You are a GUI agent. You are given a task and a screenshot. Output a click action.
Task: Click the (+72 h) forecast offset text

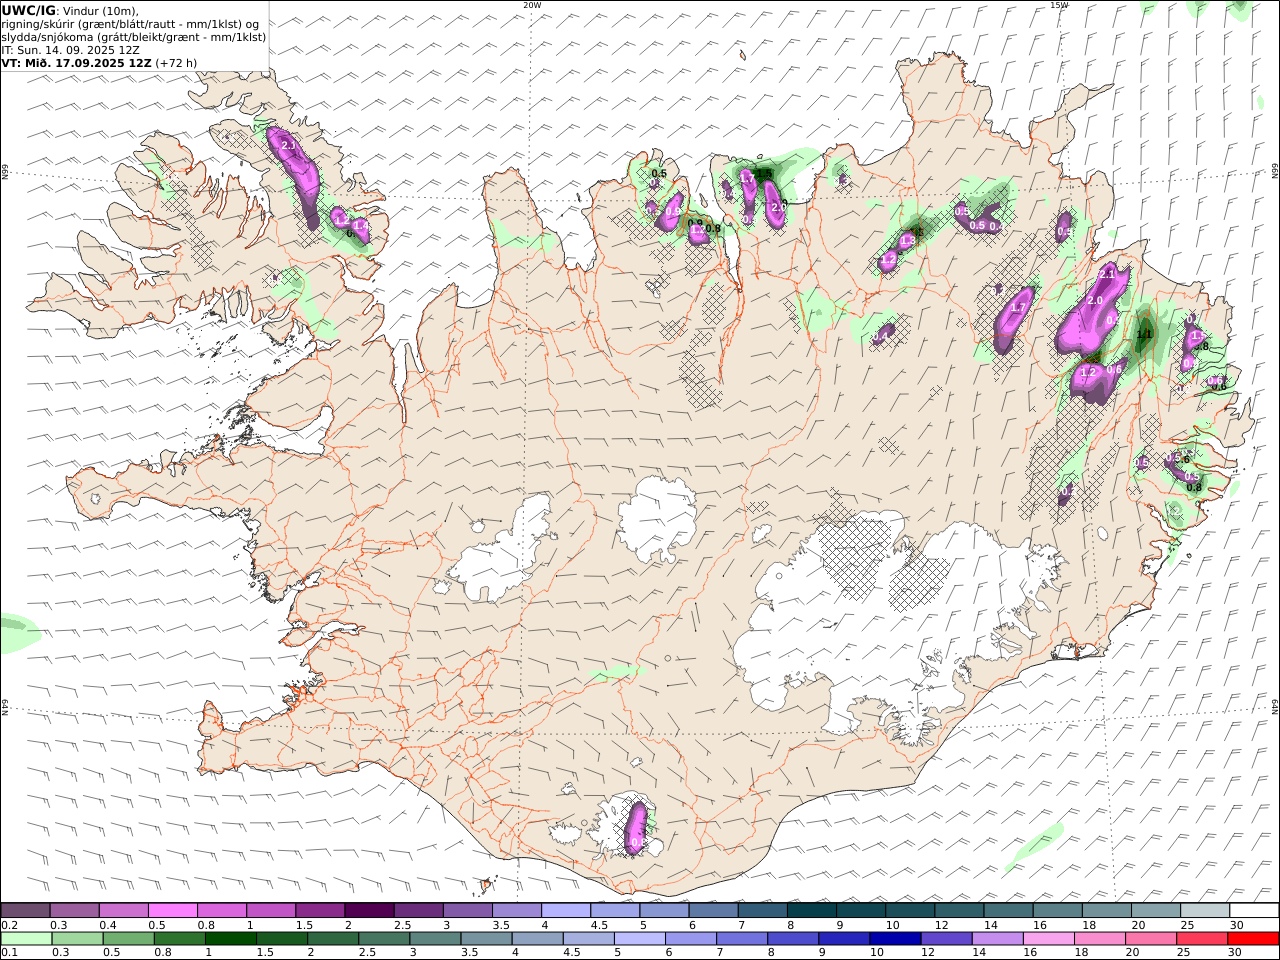(x=177, y=63)
